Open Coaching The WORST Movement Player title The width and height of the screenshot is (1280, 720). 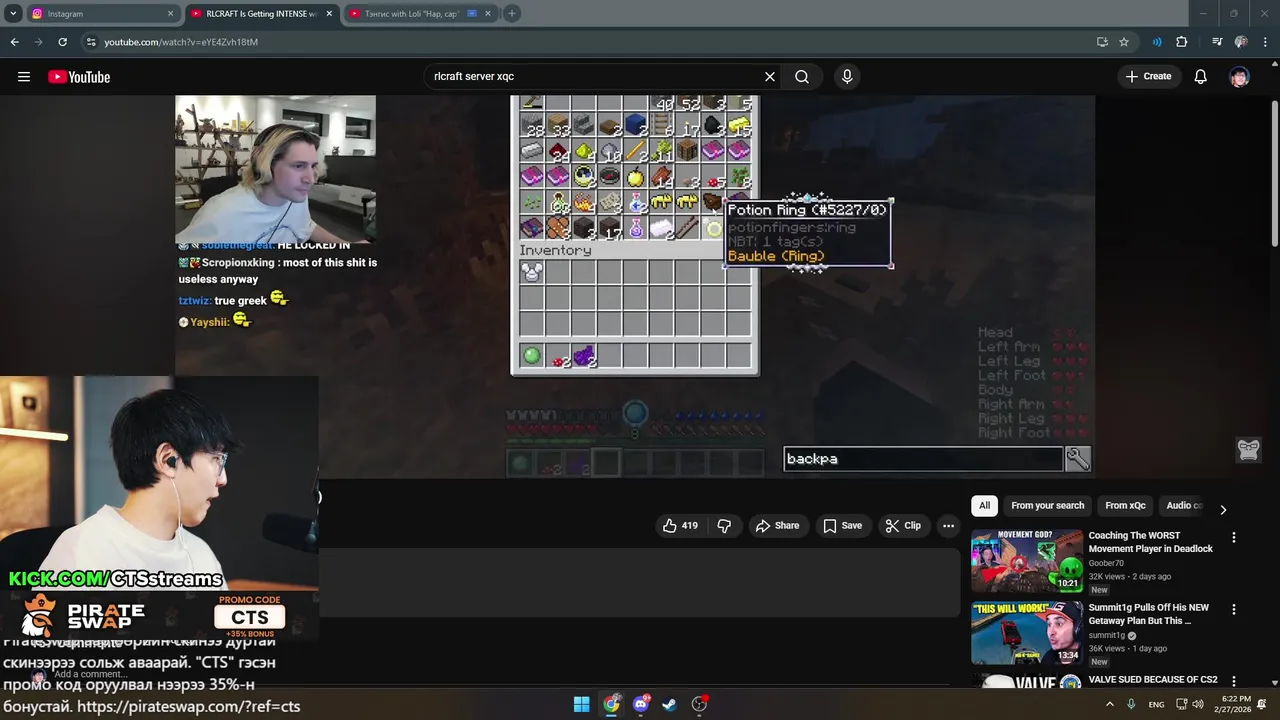pyautogui.click(x=1150, y=542)
